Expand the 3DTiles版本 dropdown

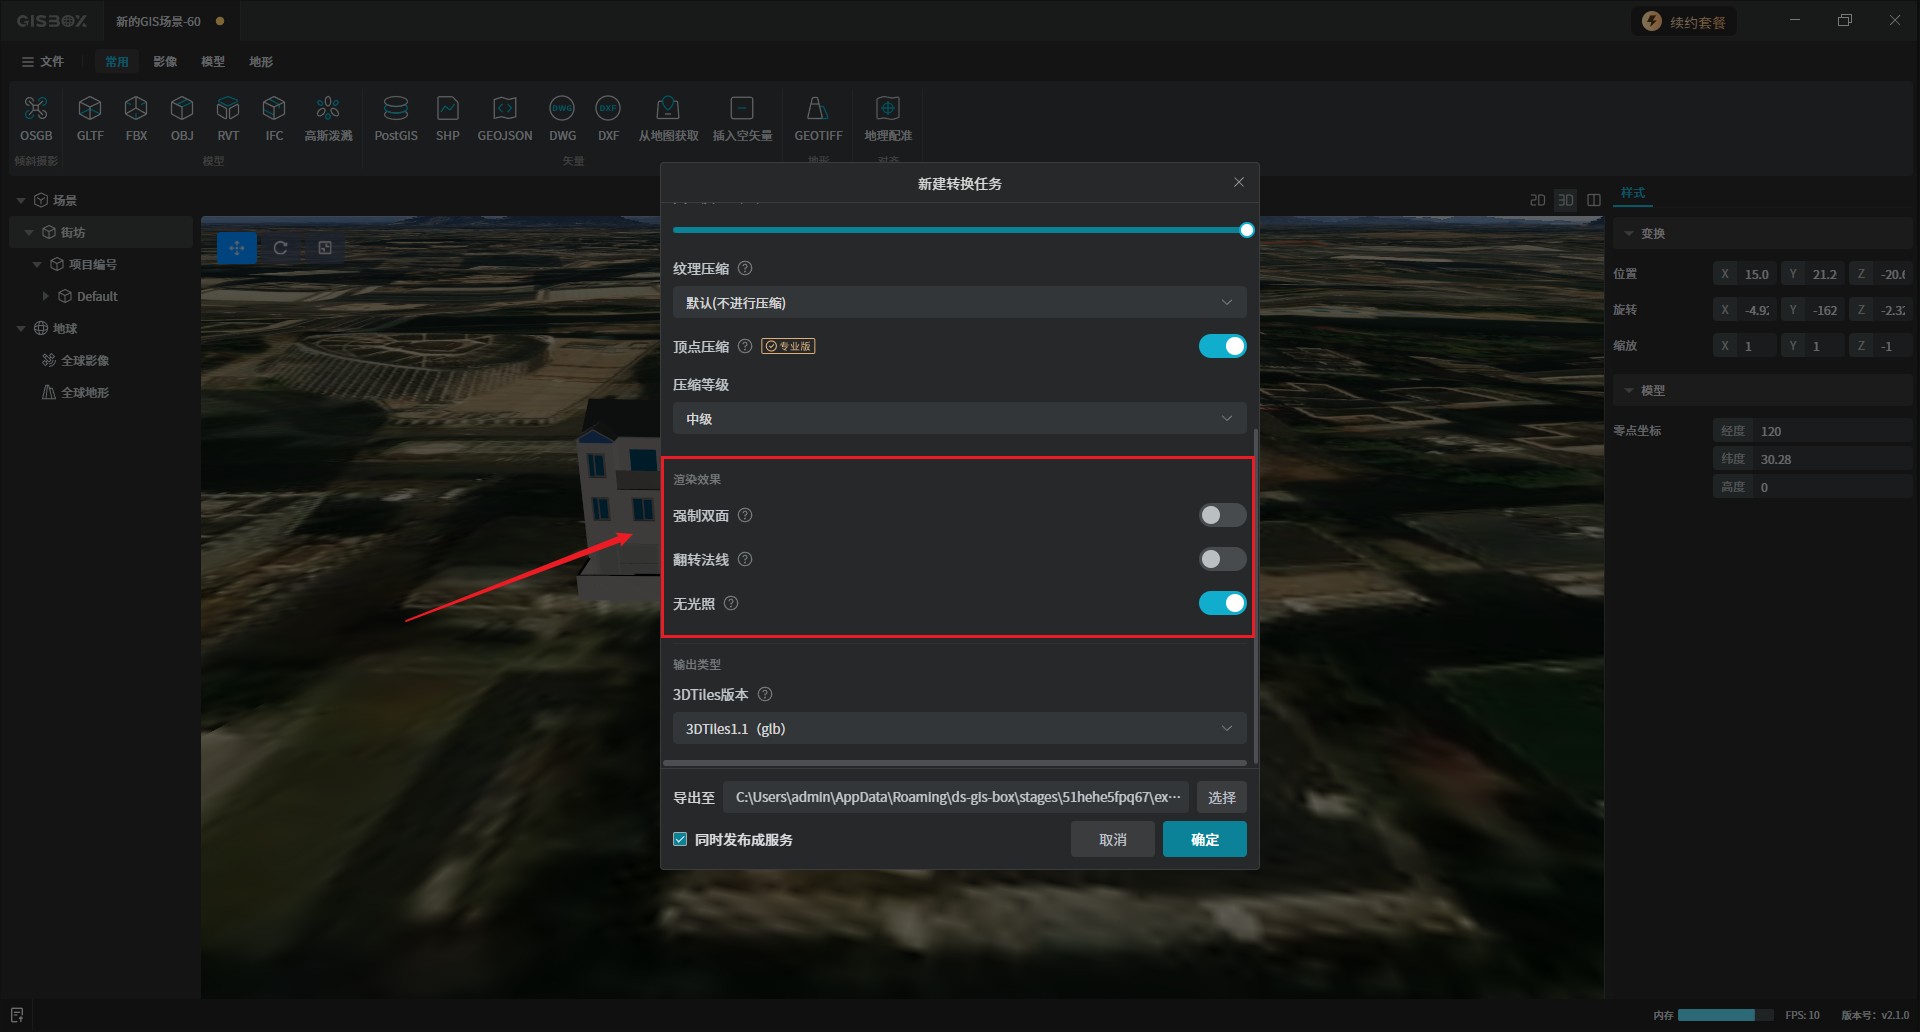[958, 729]
